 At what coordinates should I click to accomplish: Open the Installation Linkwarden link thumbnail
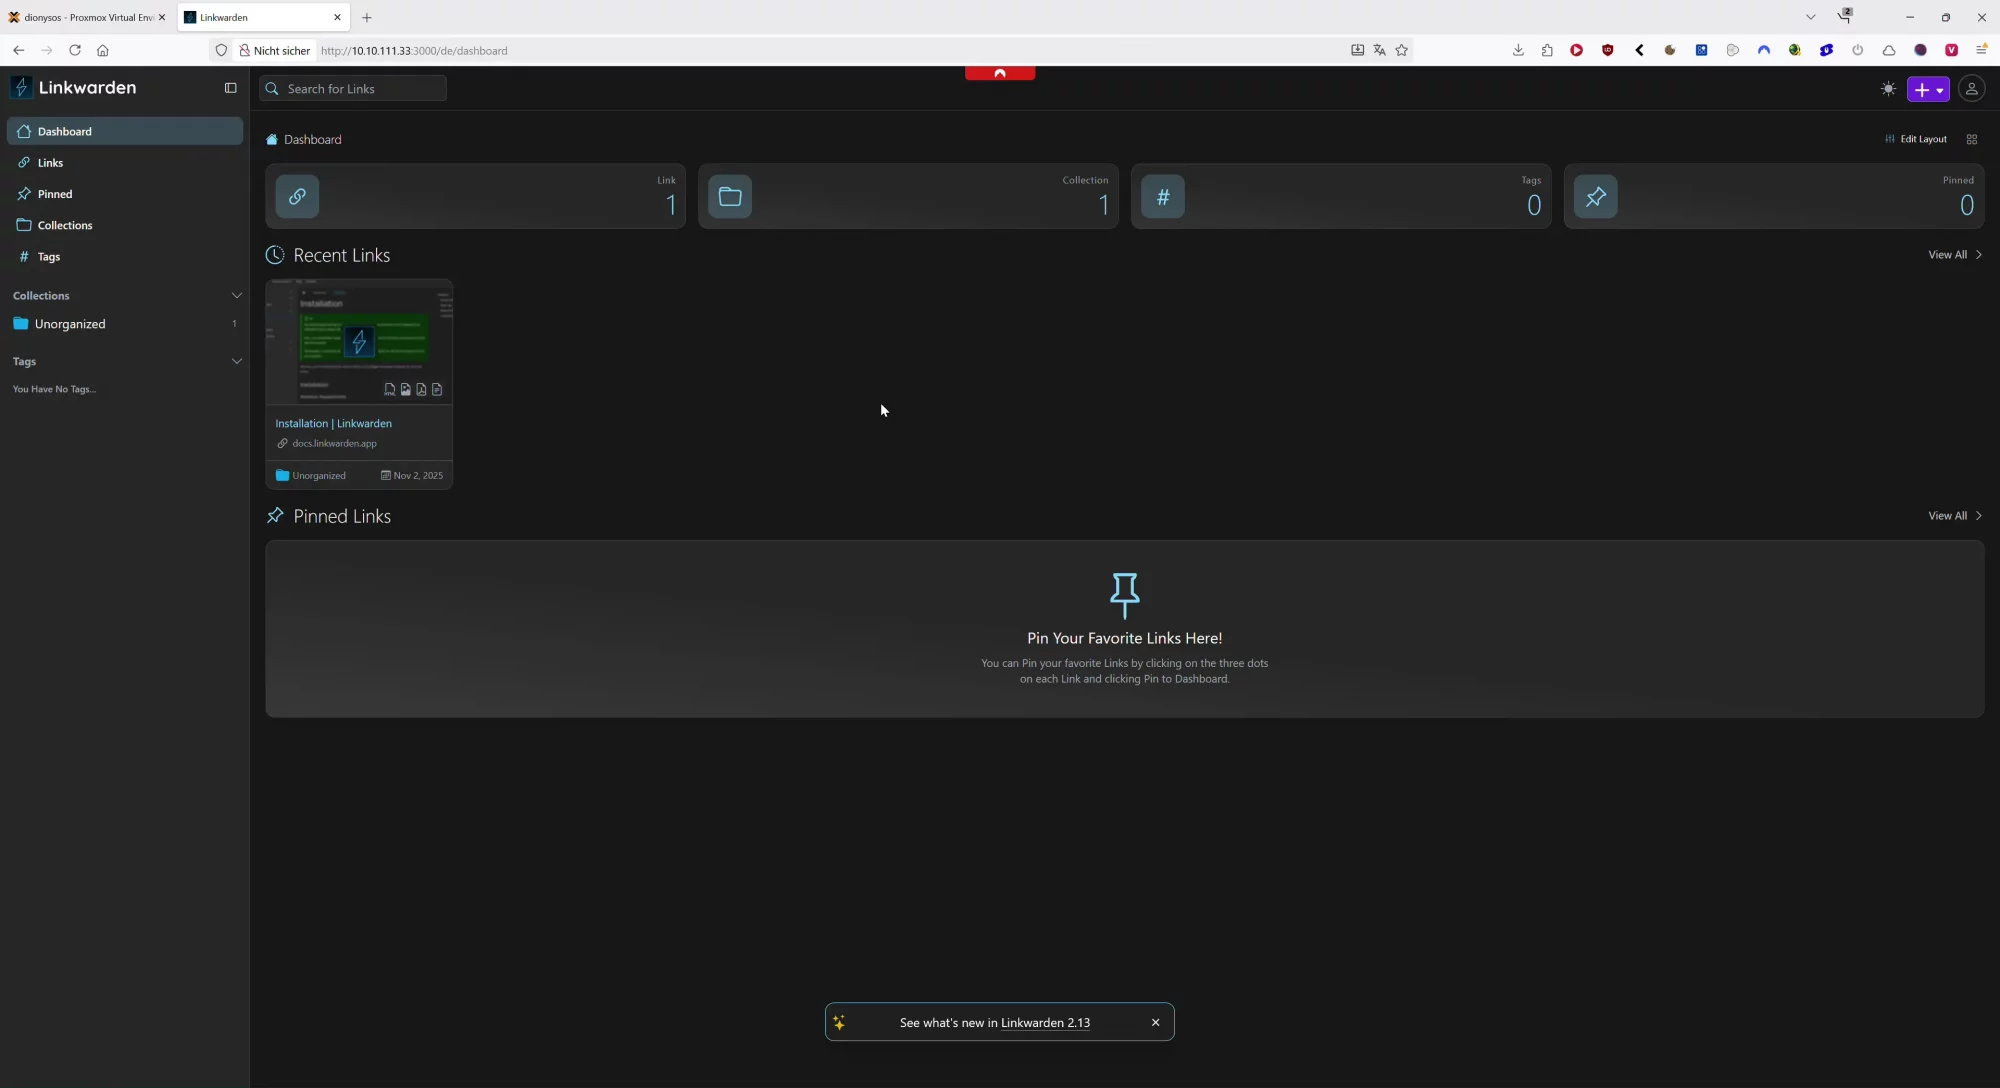pyautogui.click(x=359, y=342)
